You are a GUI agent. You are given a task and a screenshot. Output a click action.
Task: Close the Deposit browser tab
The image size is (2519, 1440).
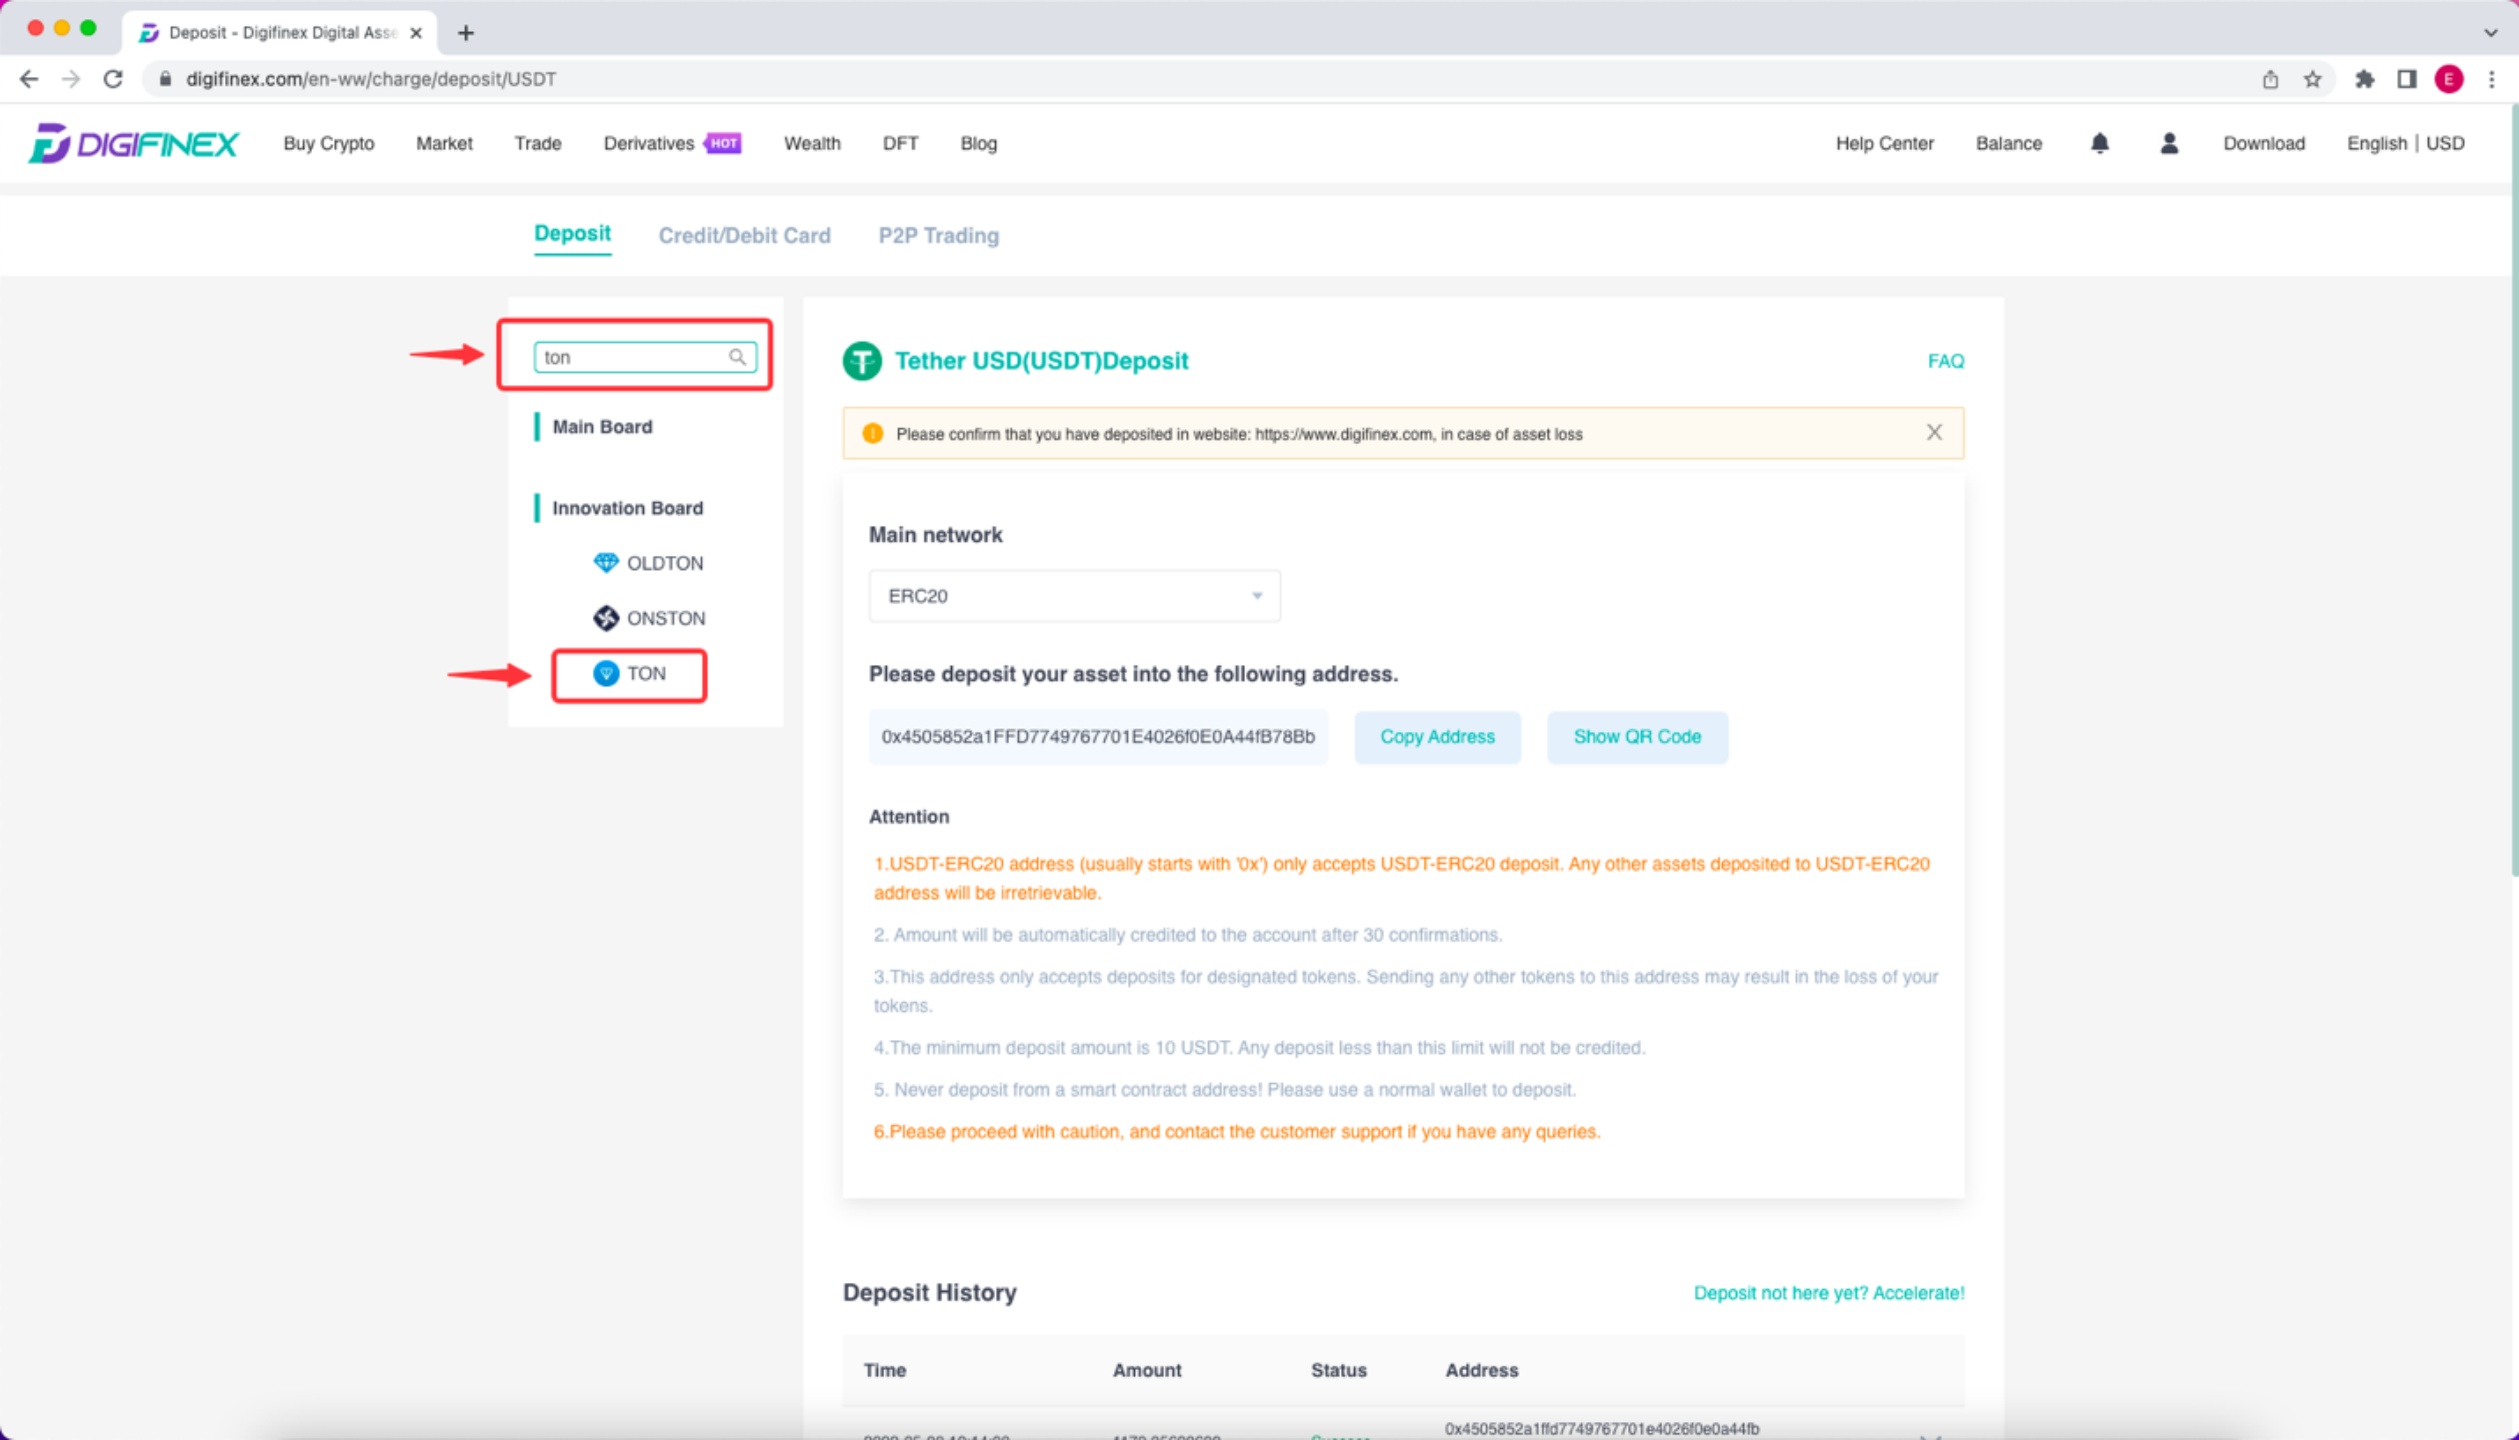tap(416, 33)
